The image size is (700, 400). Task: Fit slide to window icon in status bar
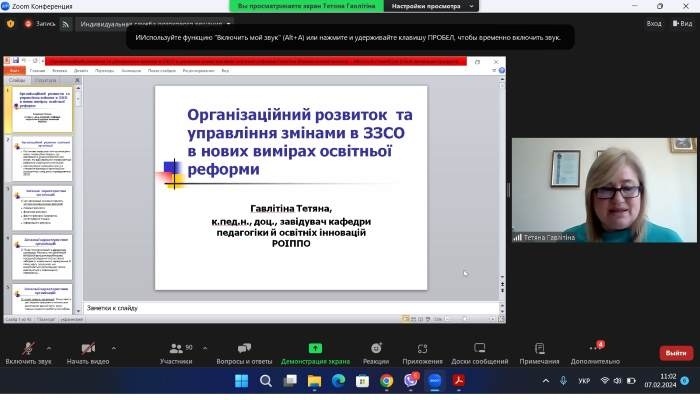(501, 319)
